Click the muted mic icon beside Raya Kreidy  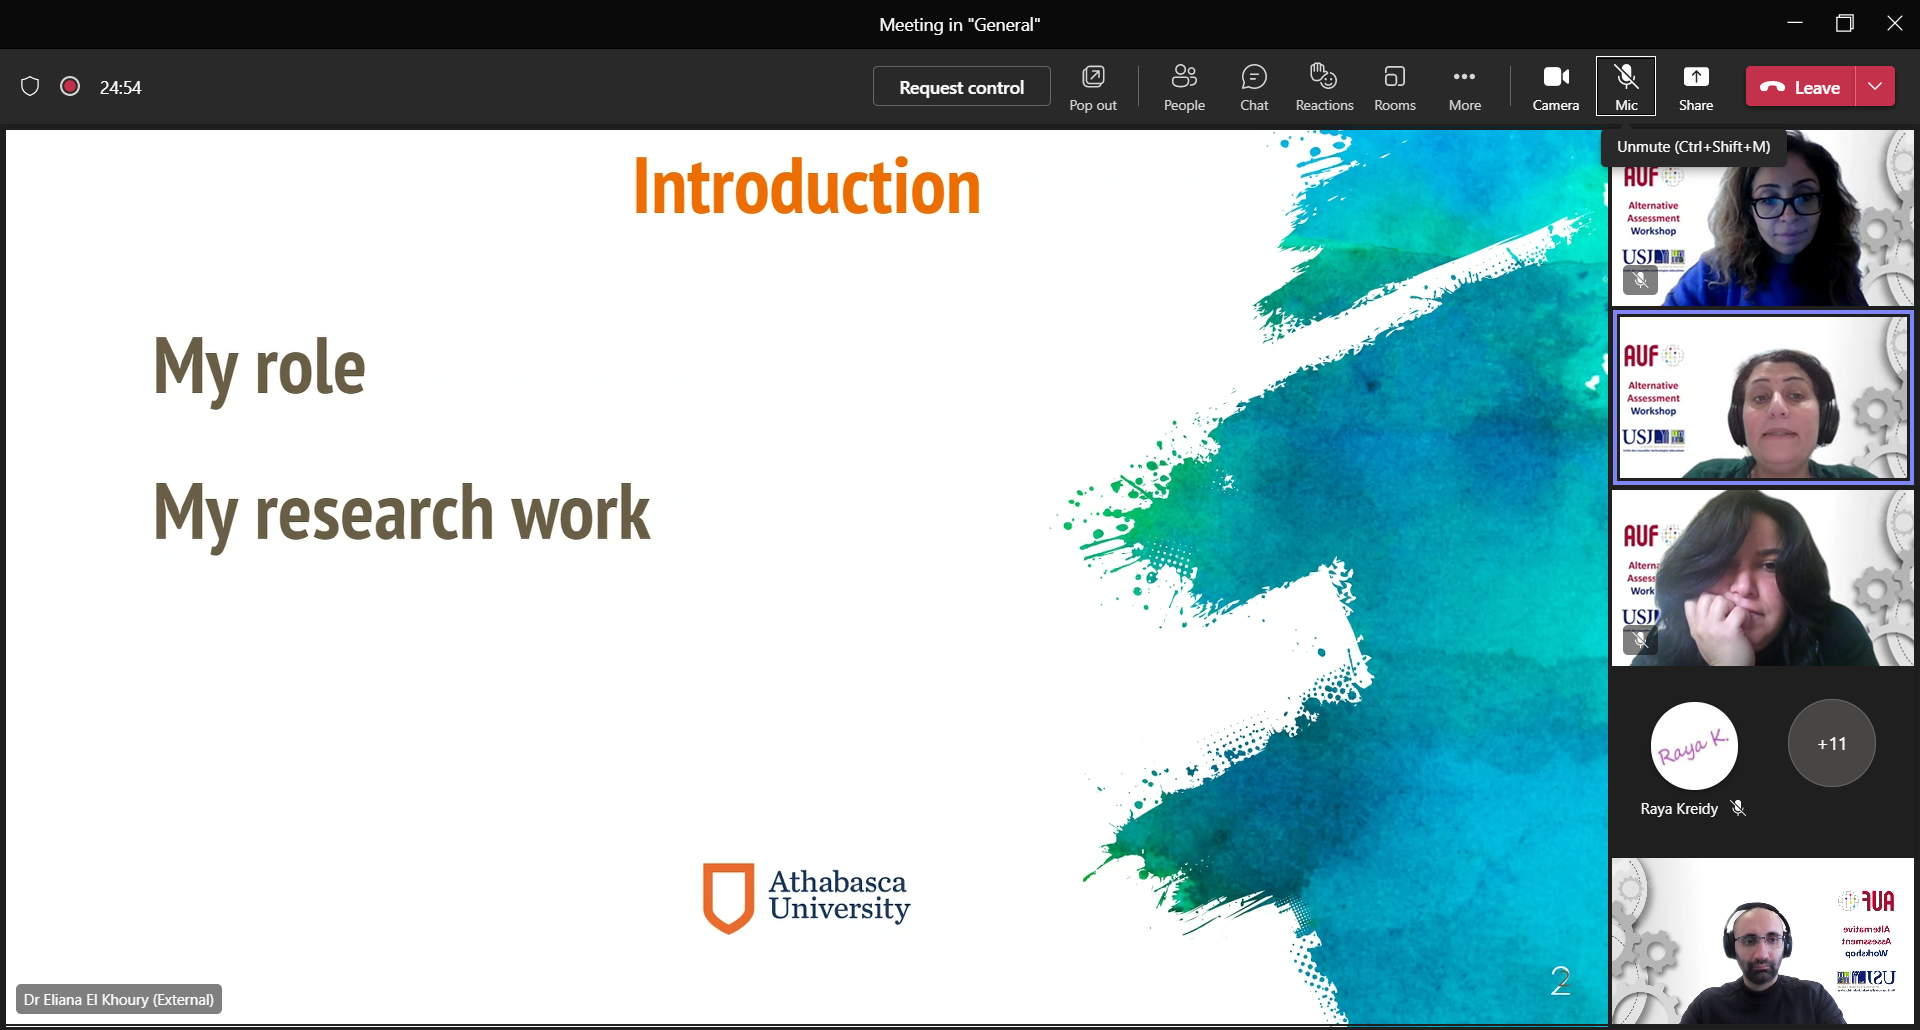tap(1738, 808)
